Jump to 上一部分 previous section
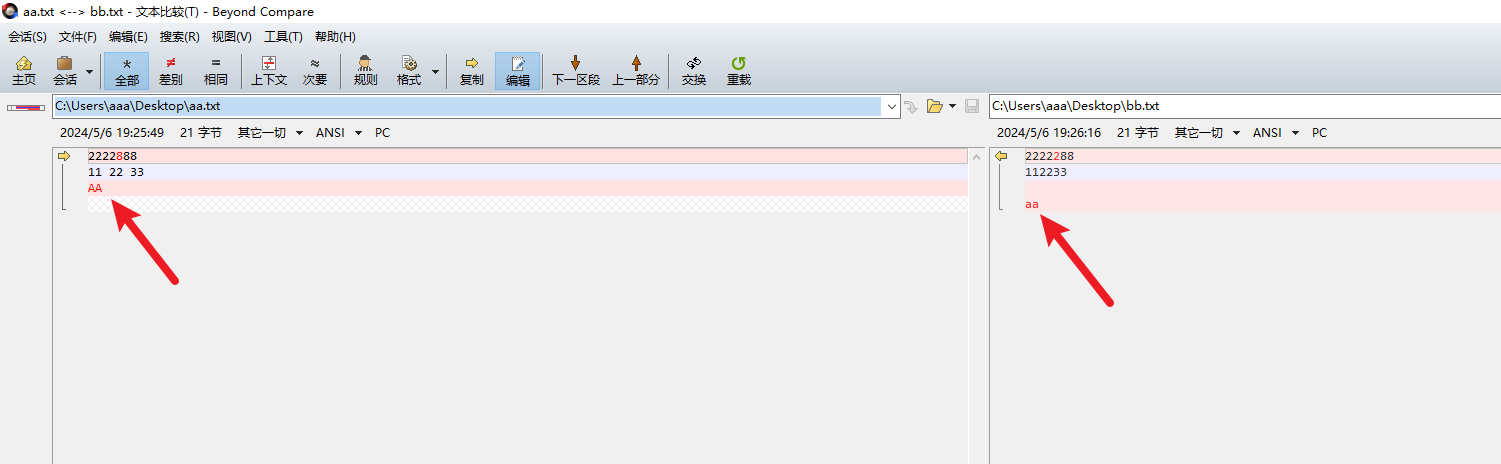The image size is (1501, 464). click(636, 71)
